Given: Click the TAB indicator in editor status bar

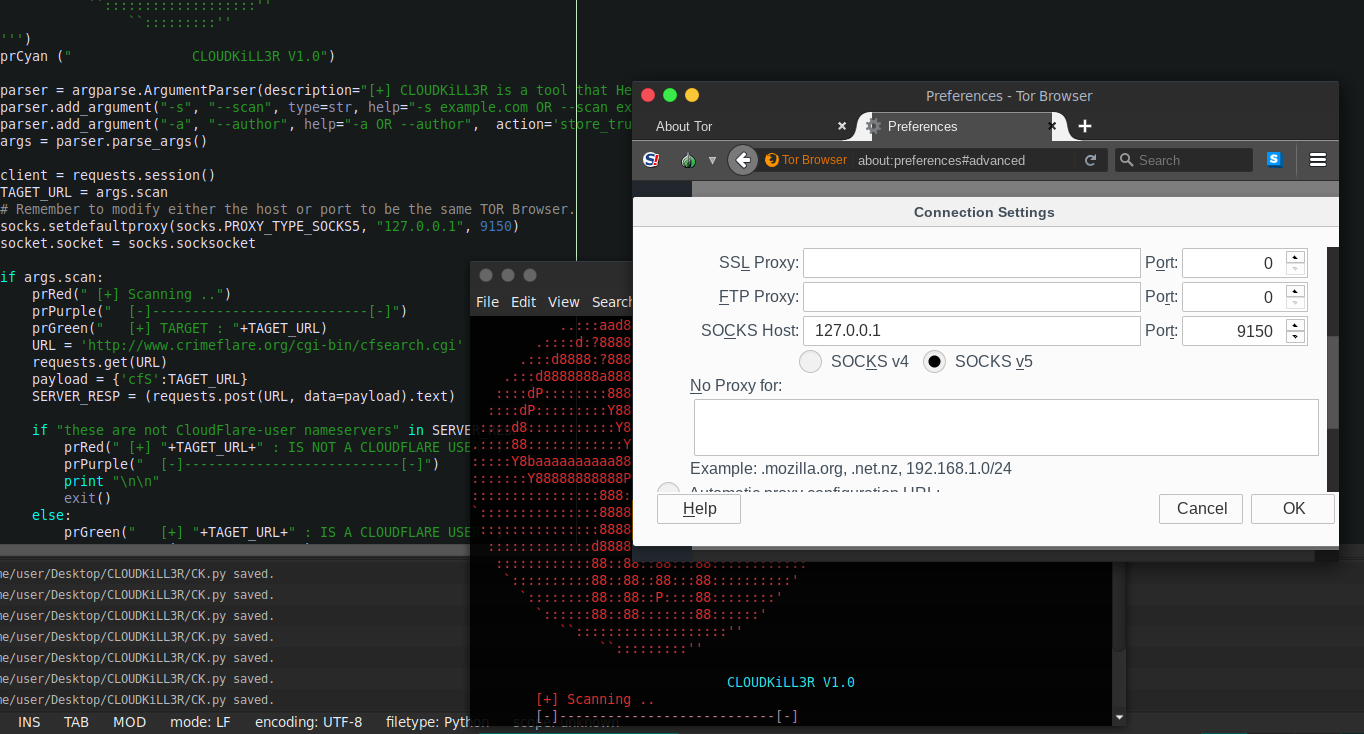Looking at the screenshot, I should pos(77,722).
